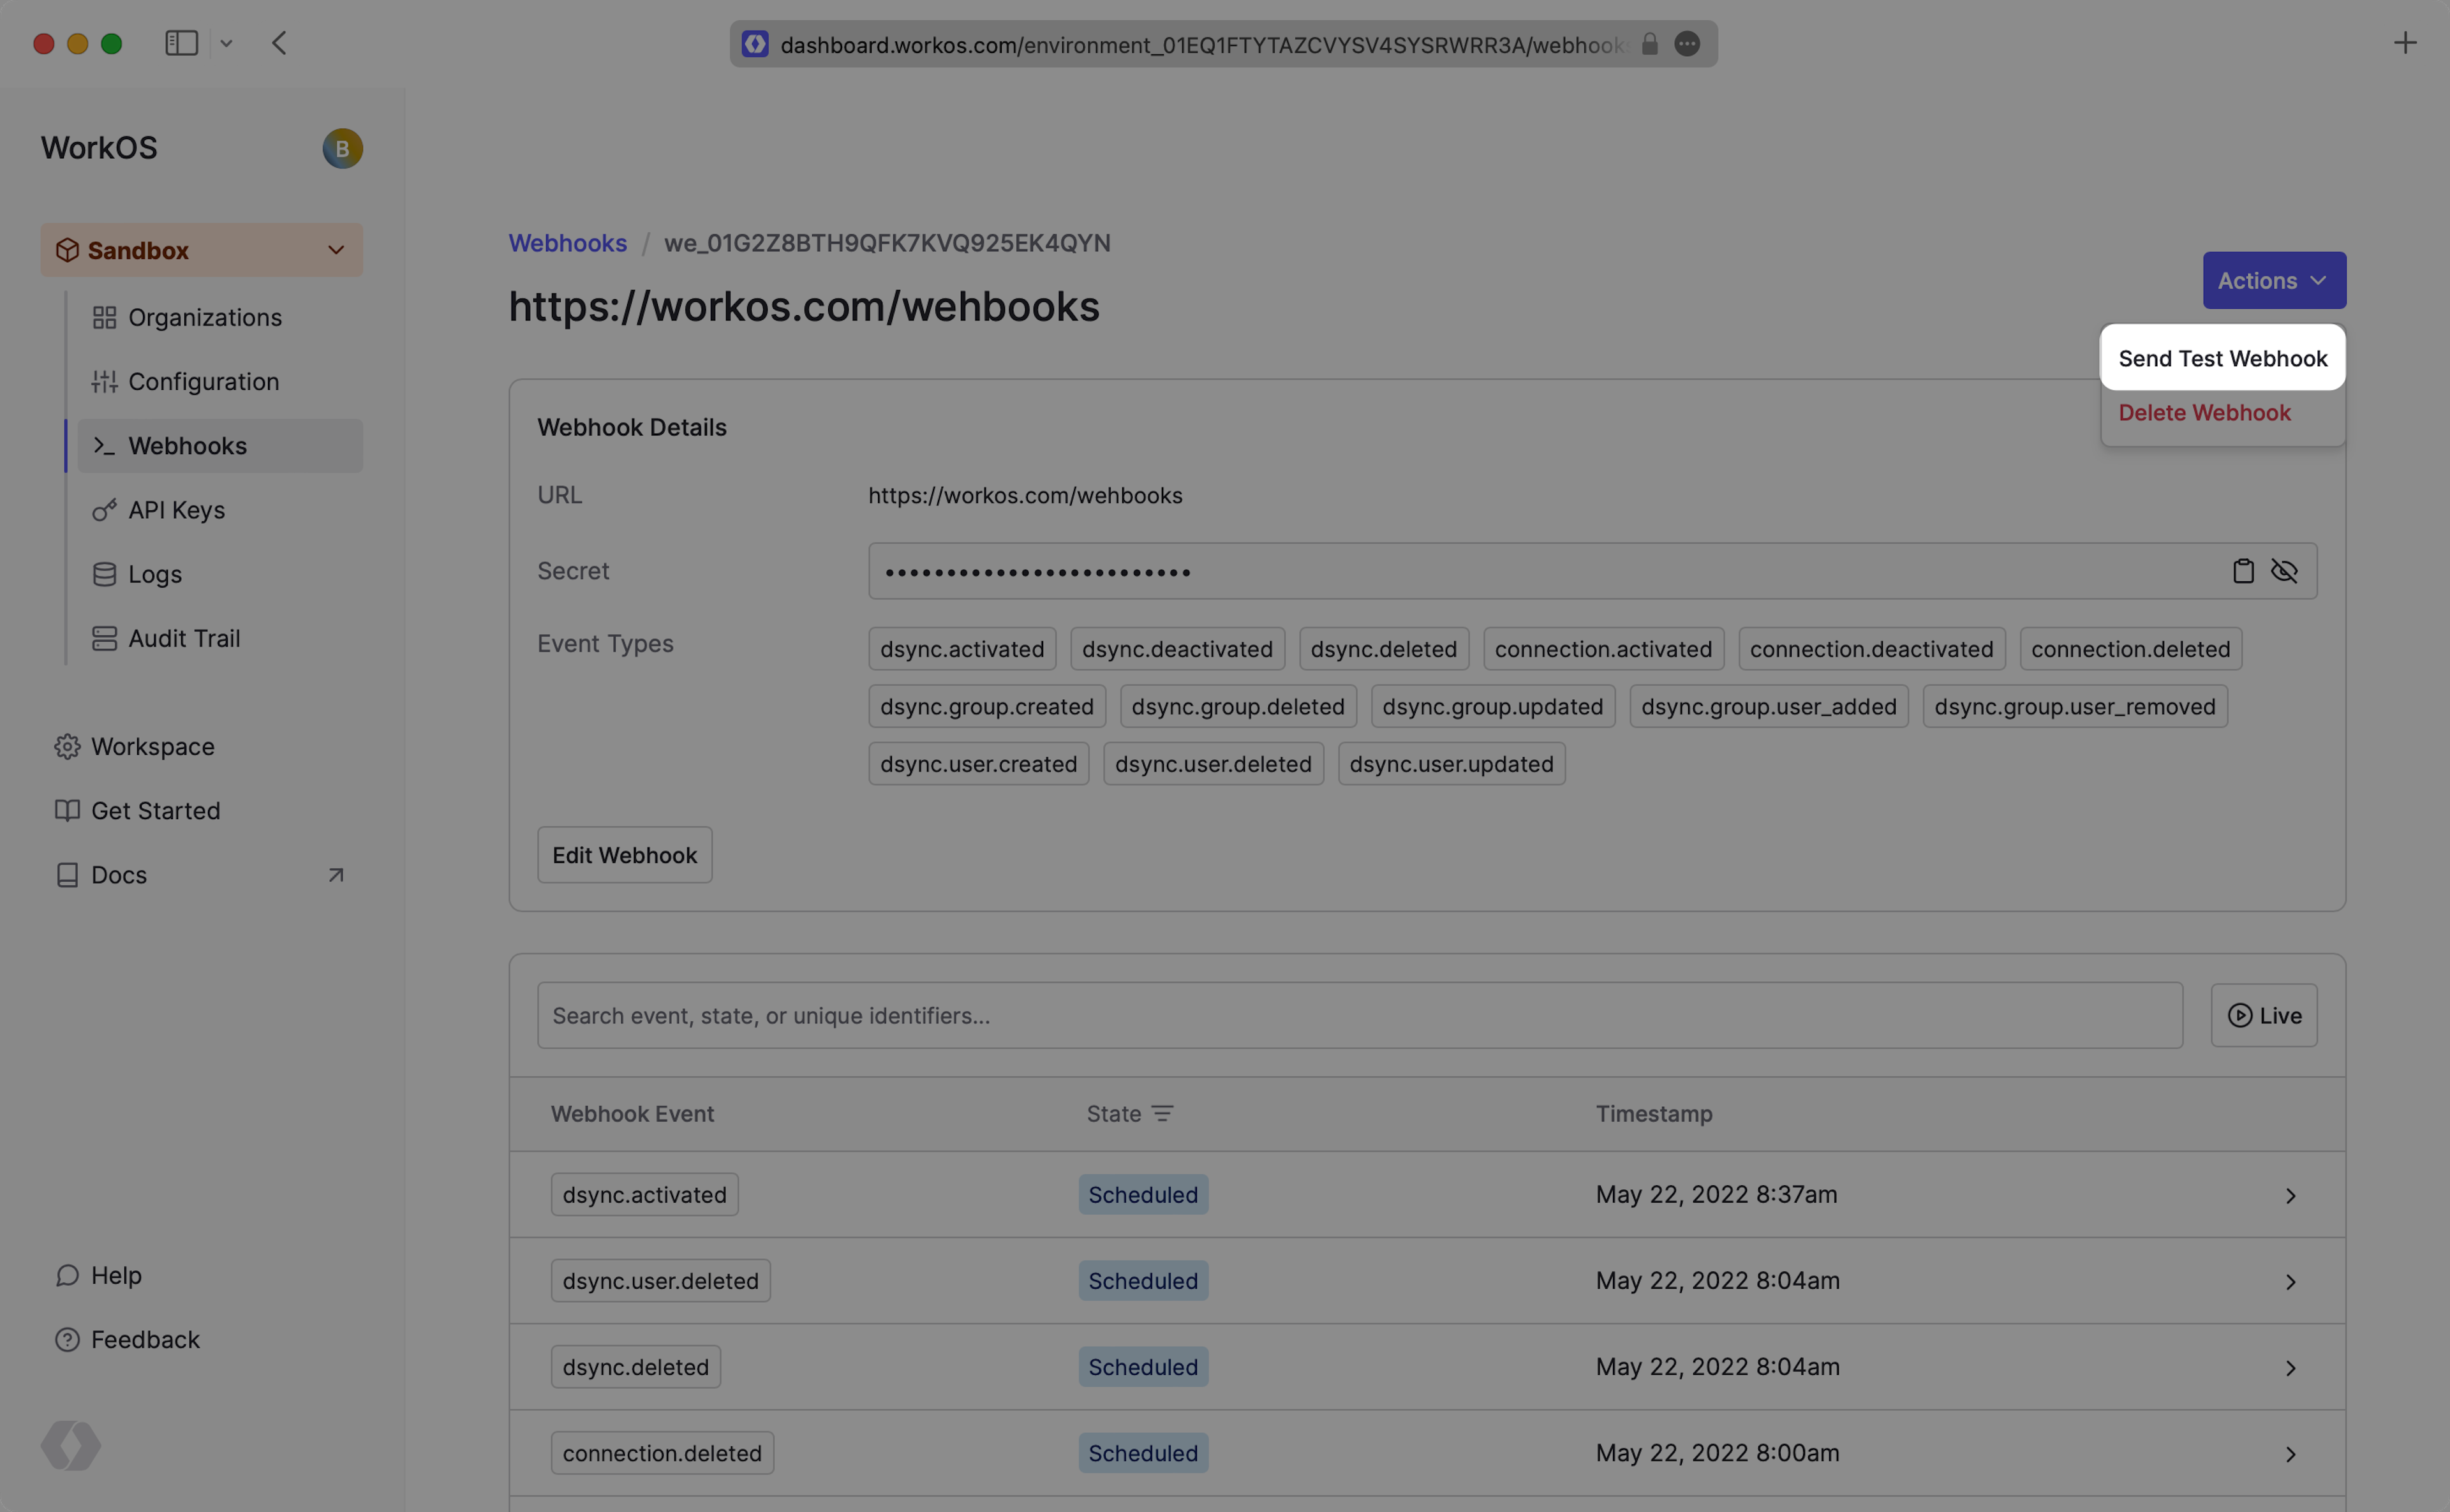
Task: Expand the Sandbox environment dropdown
Action: point(336,250)
